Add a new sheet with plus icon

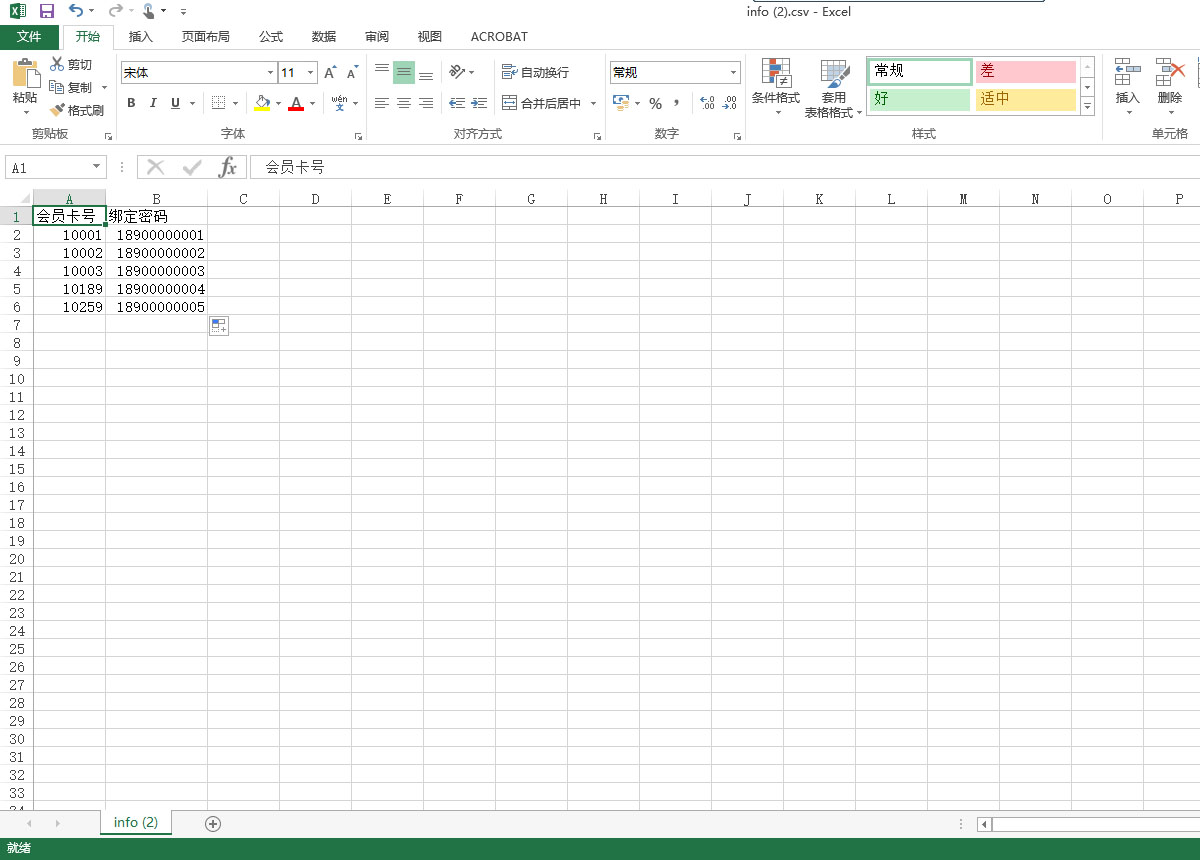click(x=212, y=823)
